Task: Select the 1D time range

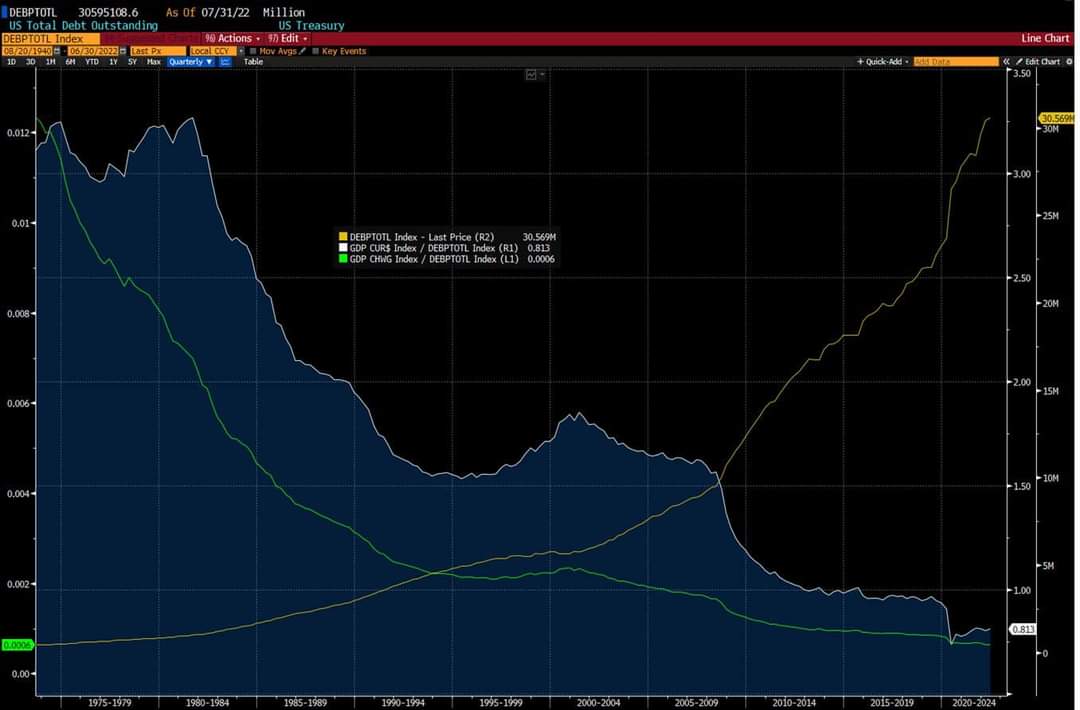Action: [x=12, y=62]
